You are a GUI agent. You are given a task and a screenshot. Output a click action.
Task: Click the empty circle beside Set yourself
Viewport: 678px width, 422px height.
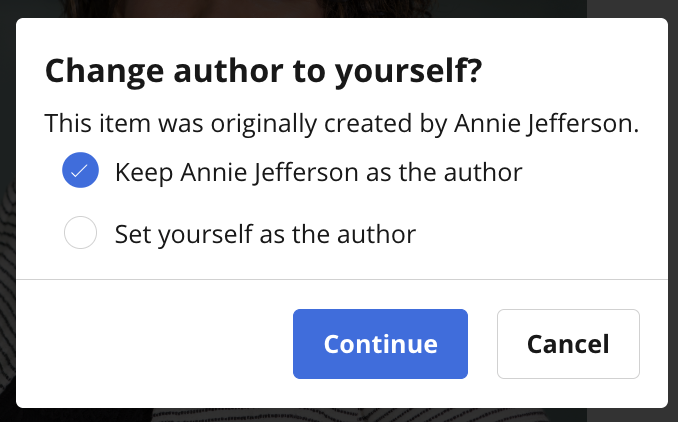click(80, 233)
